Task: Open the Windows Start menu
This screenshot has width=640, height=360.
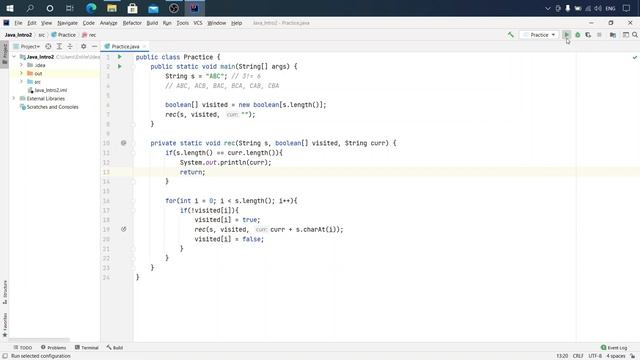Action: click(9, 8)
